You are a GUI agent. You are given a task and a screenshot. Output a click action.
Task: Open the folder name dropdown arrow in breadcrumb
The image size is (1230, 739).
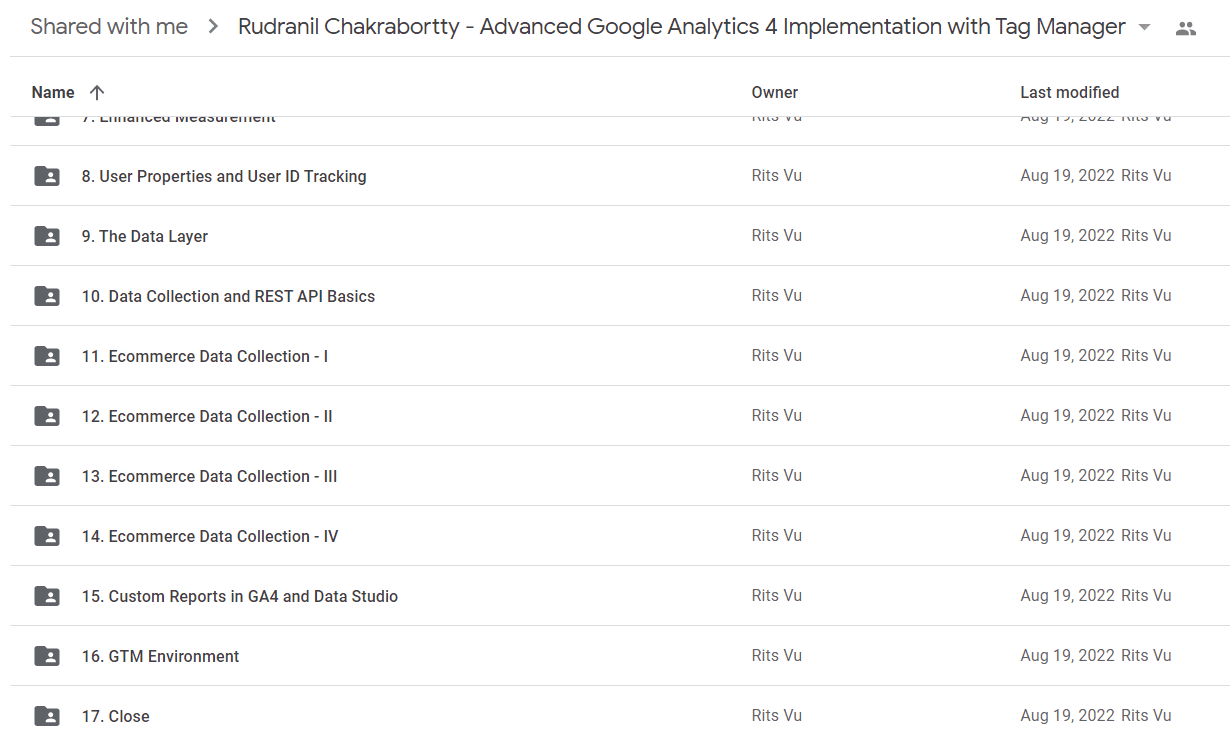1145,27
